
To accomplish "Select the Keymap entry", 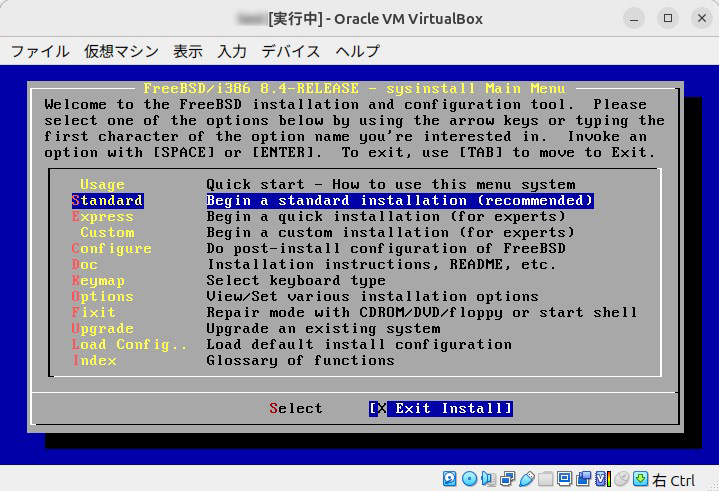I will (x=98, y=281).
